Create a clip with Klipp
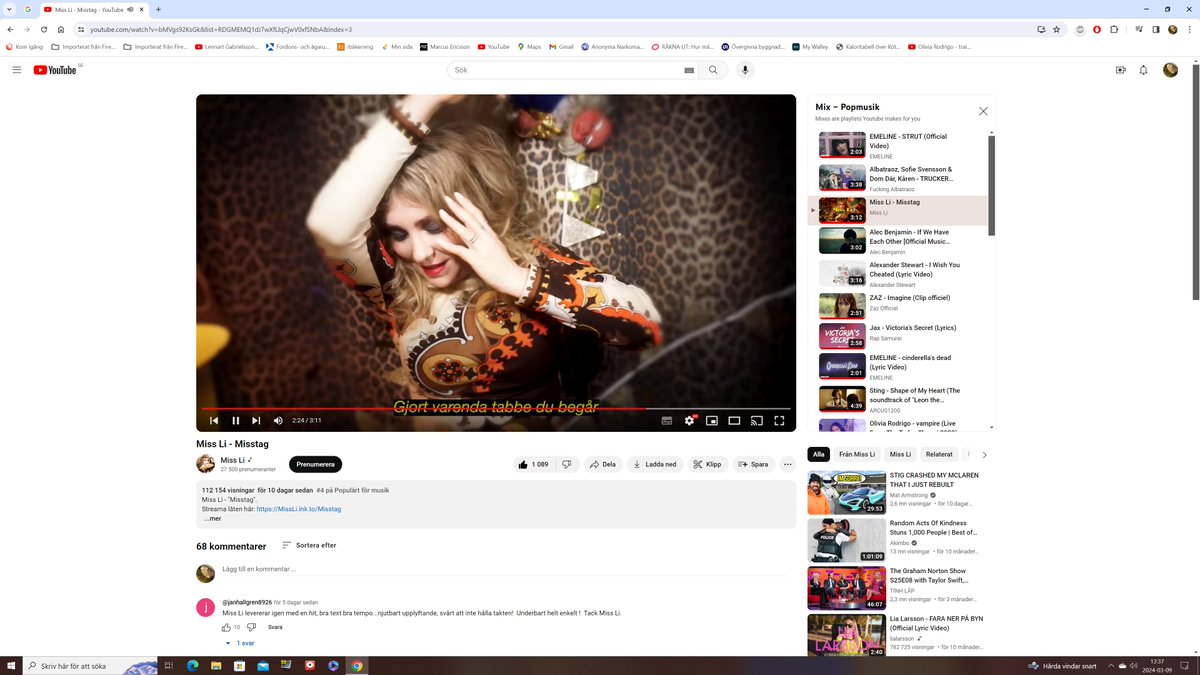This screenshot has height=675, width=1200. pos(708,464)
